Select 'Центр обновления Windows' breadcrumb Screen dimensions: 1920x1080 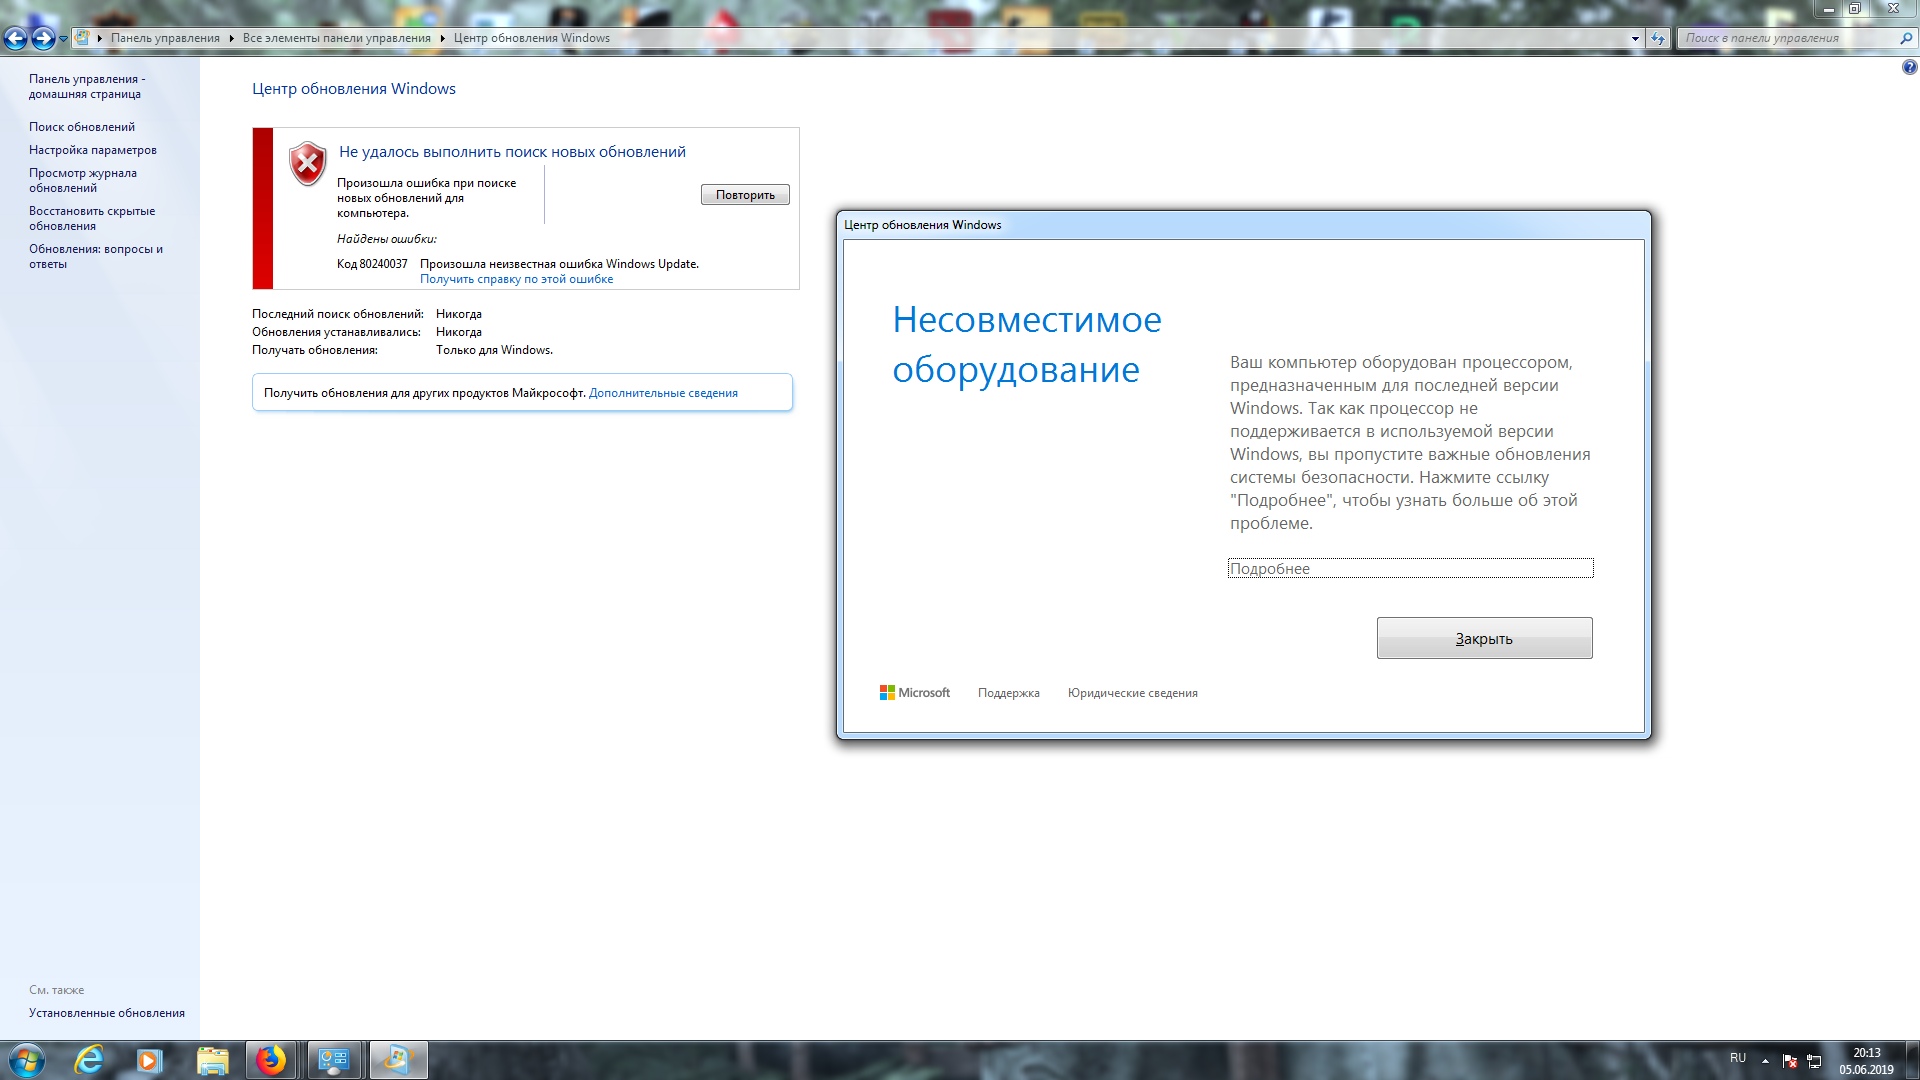coord(532,38)
